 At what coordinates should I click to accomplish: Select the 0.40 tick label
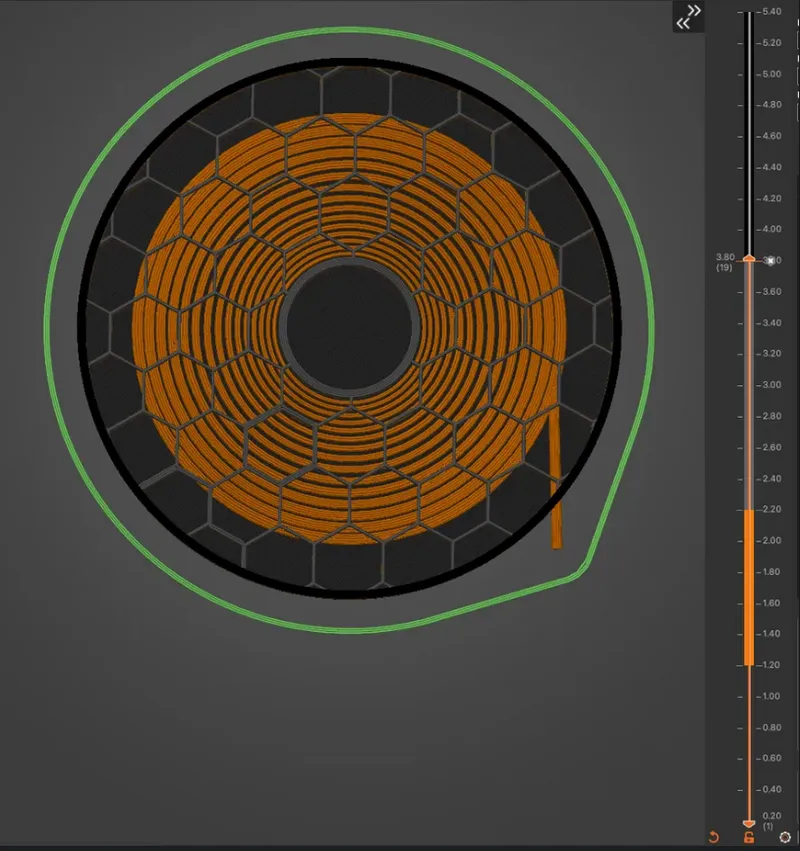tap(771, 789)
